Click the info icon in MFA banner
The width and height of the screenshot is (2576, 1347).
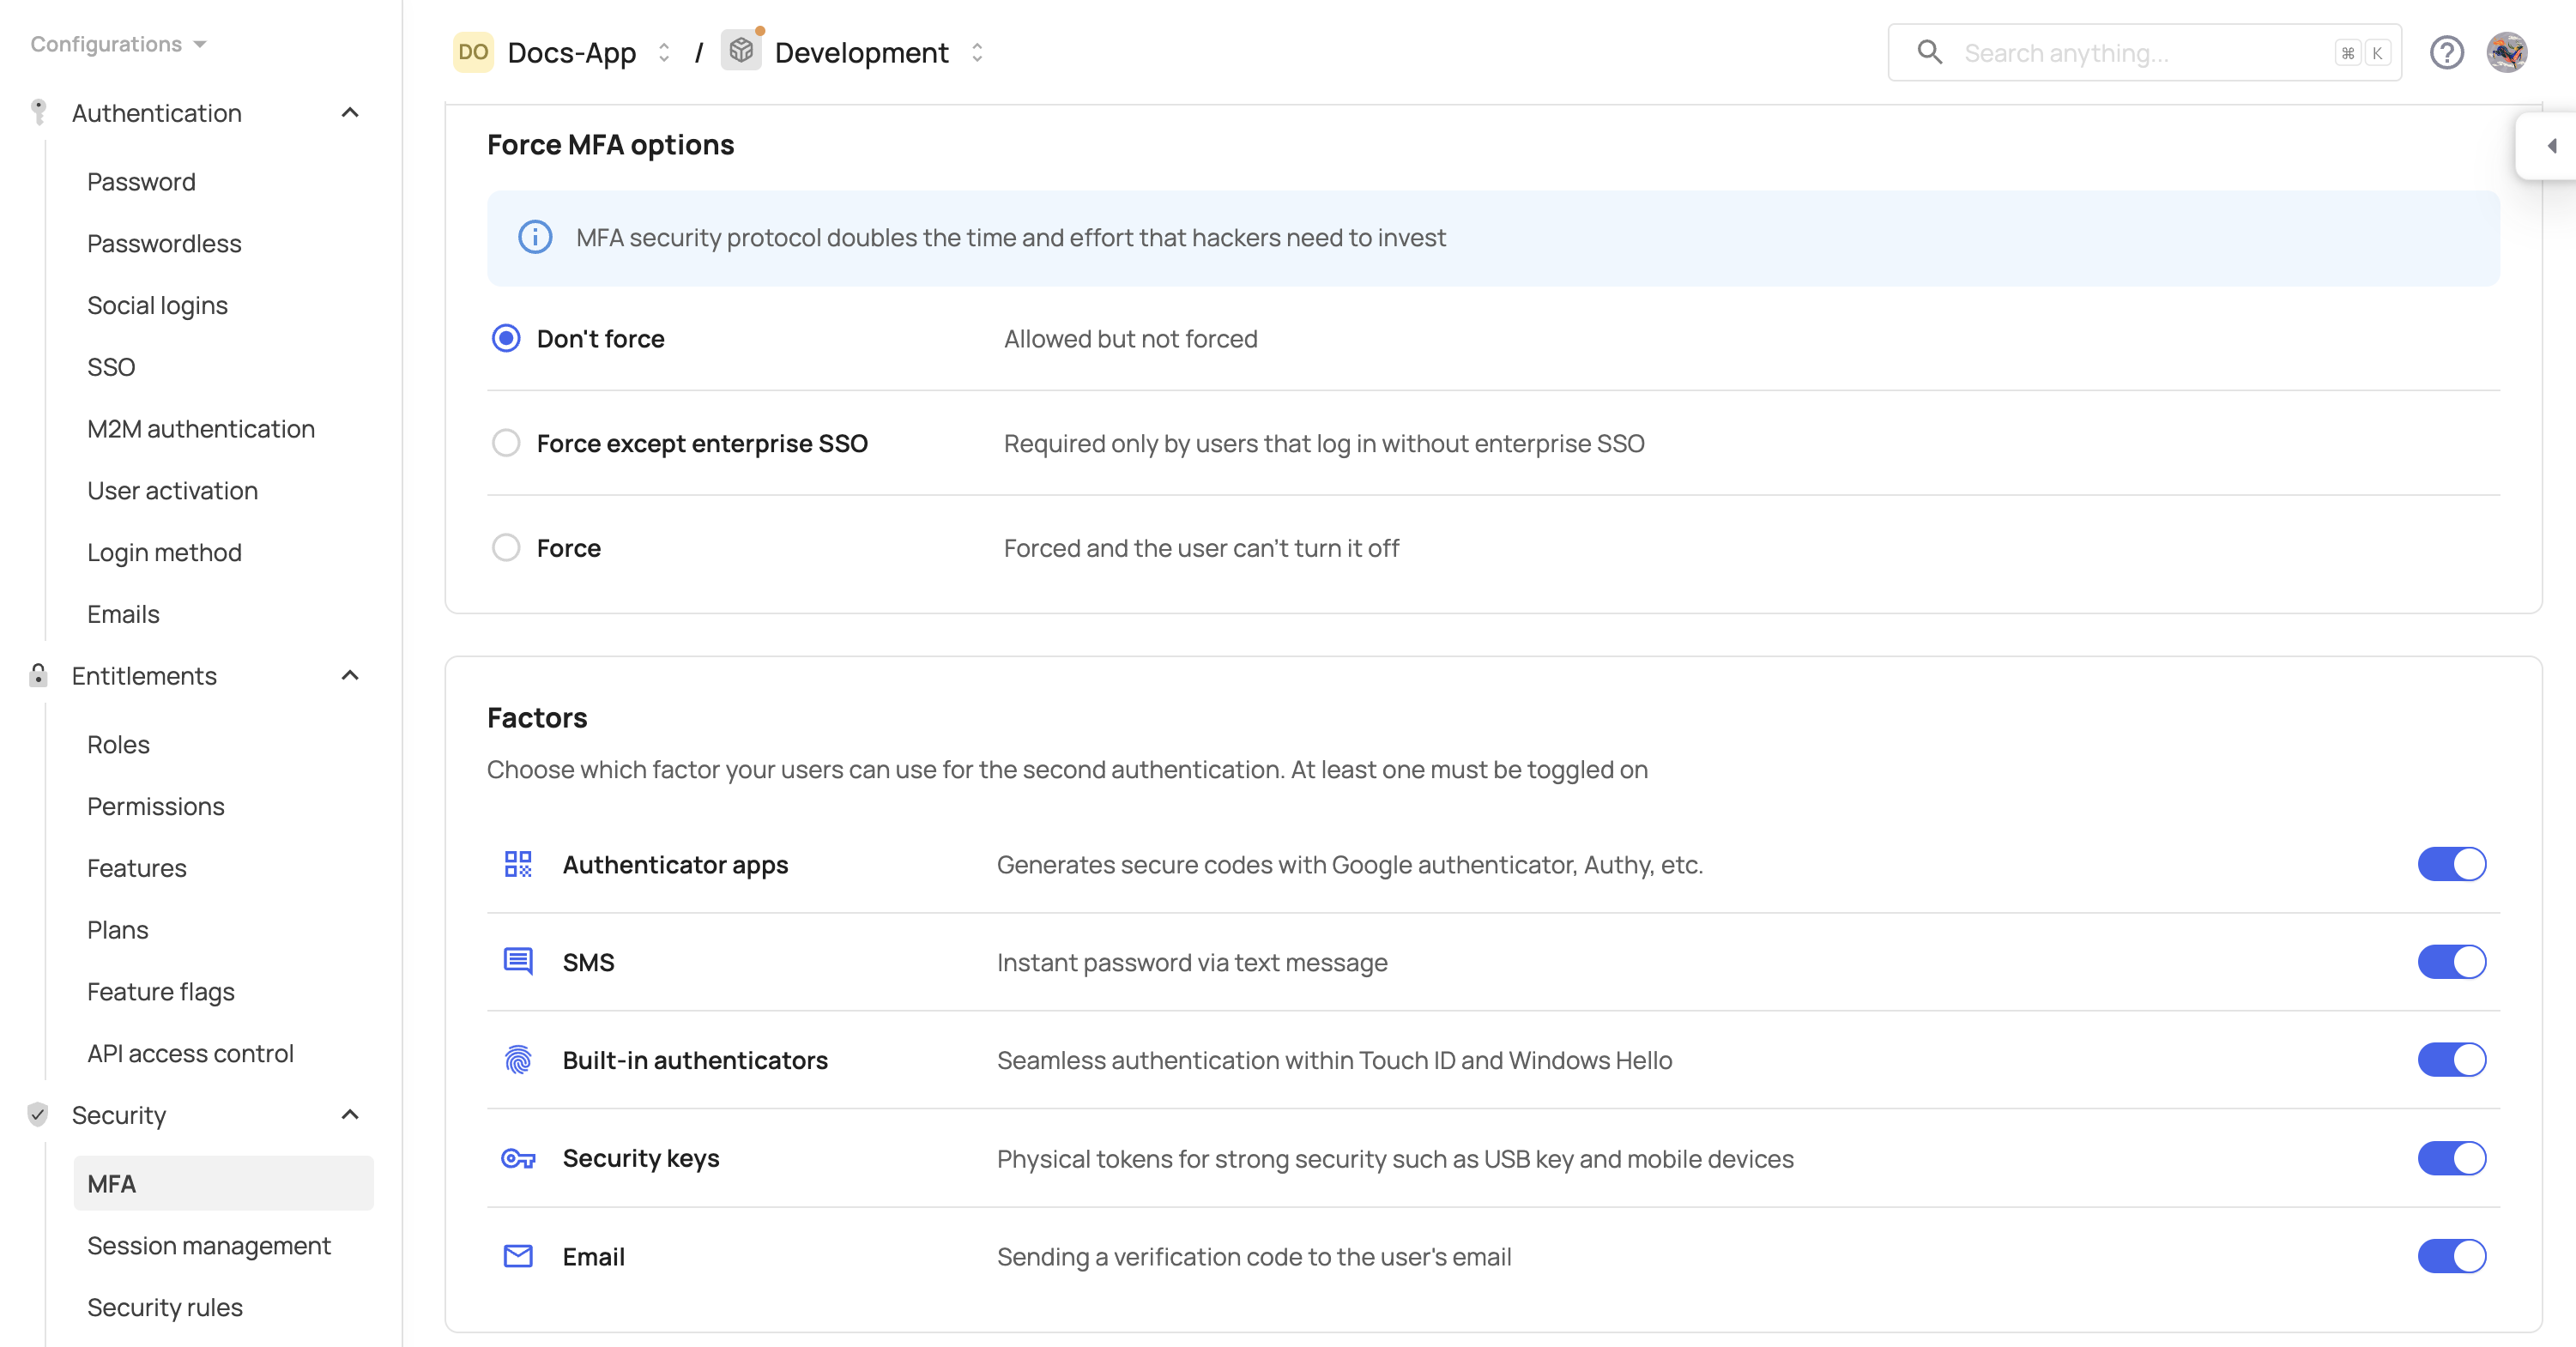(x=535, y=238)
